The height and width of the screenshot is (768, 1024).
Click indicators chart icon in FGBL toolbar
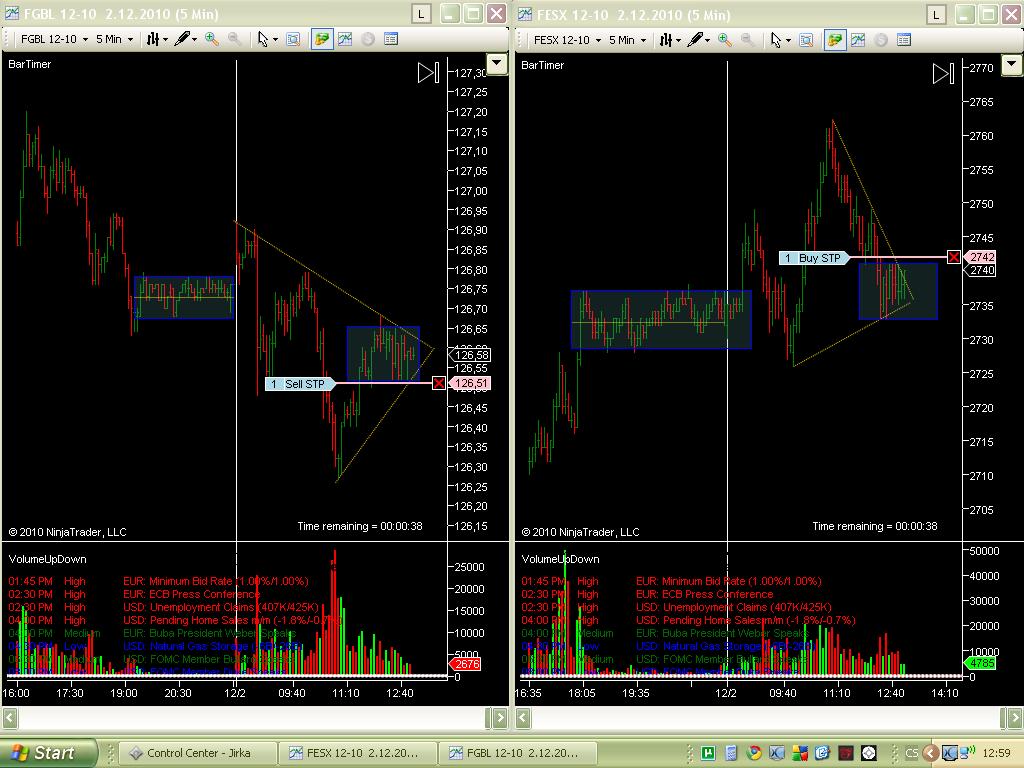[345, 39]
